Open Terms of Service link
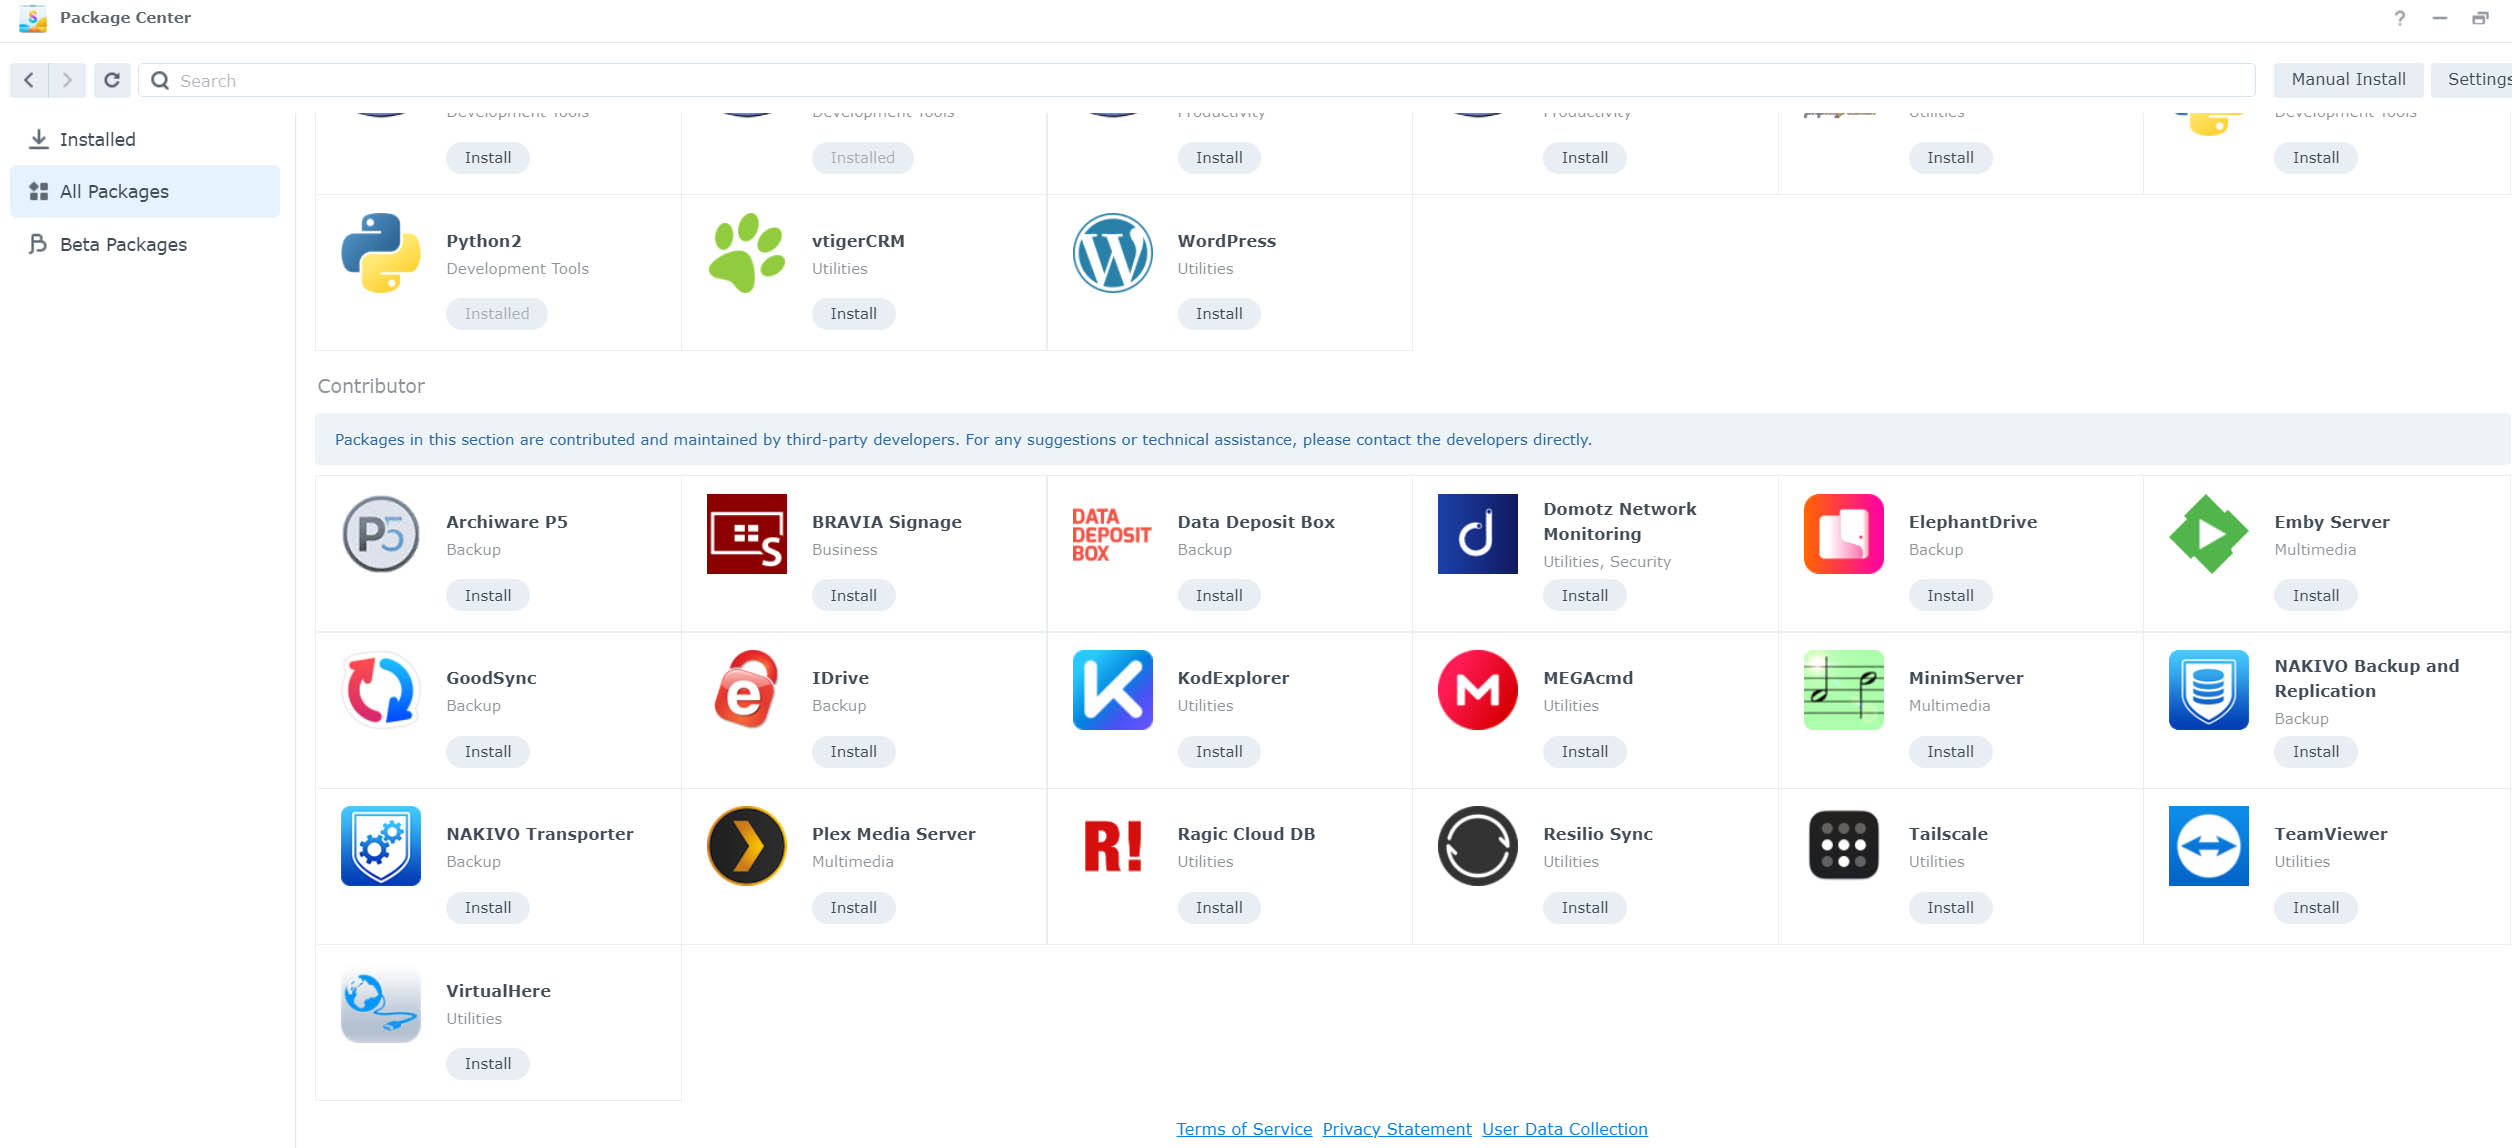This screenshot has width=2512, height=1148. [1244, 1129]
